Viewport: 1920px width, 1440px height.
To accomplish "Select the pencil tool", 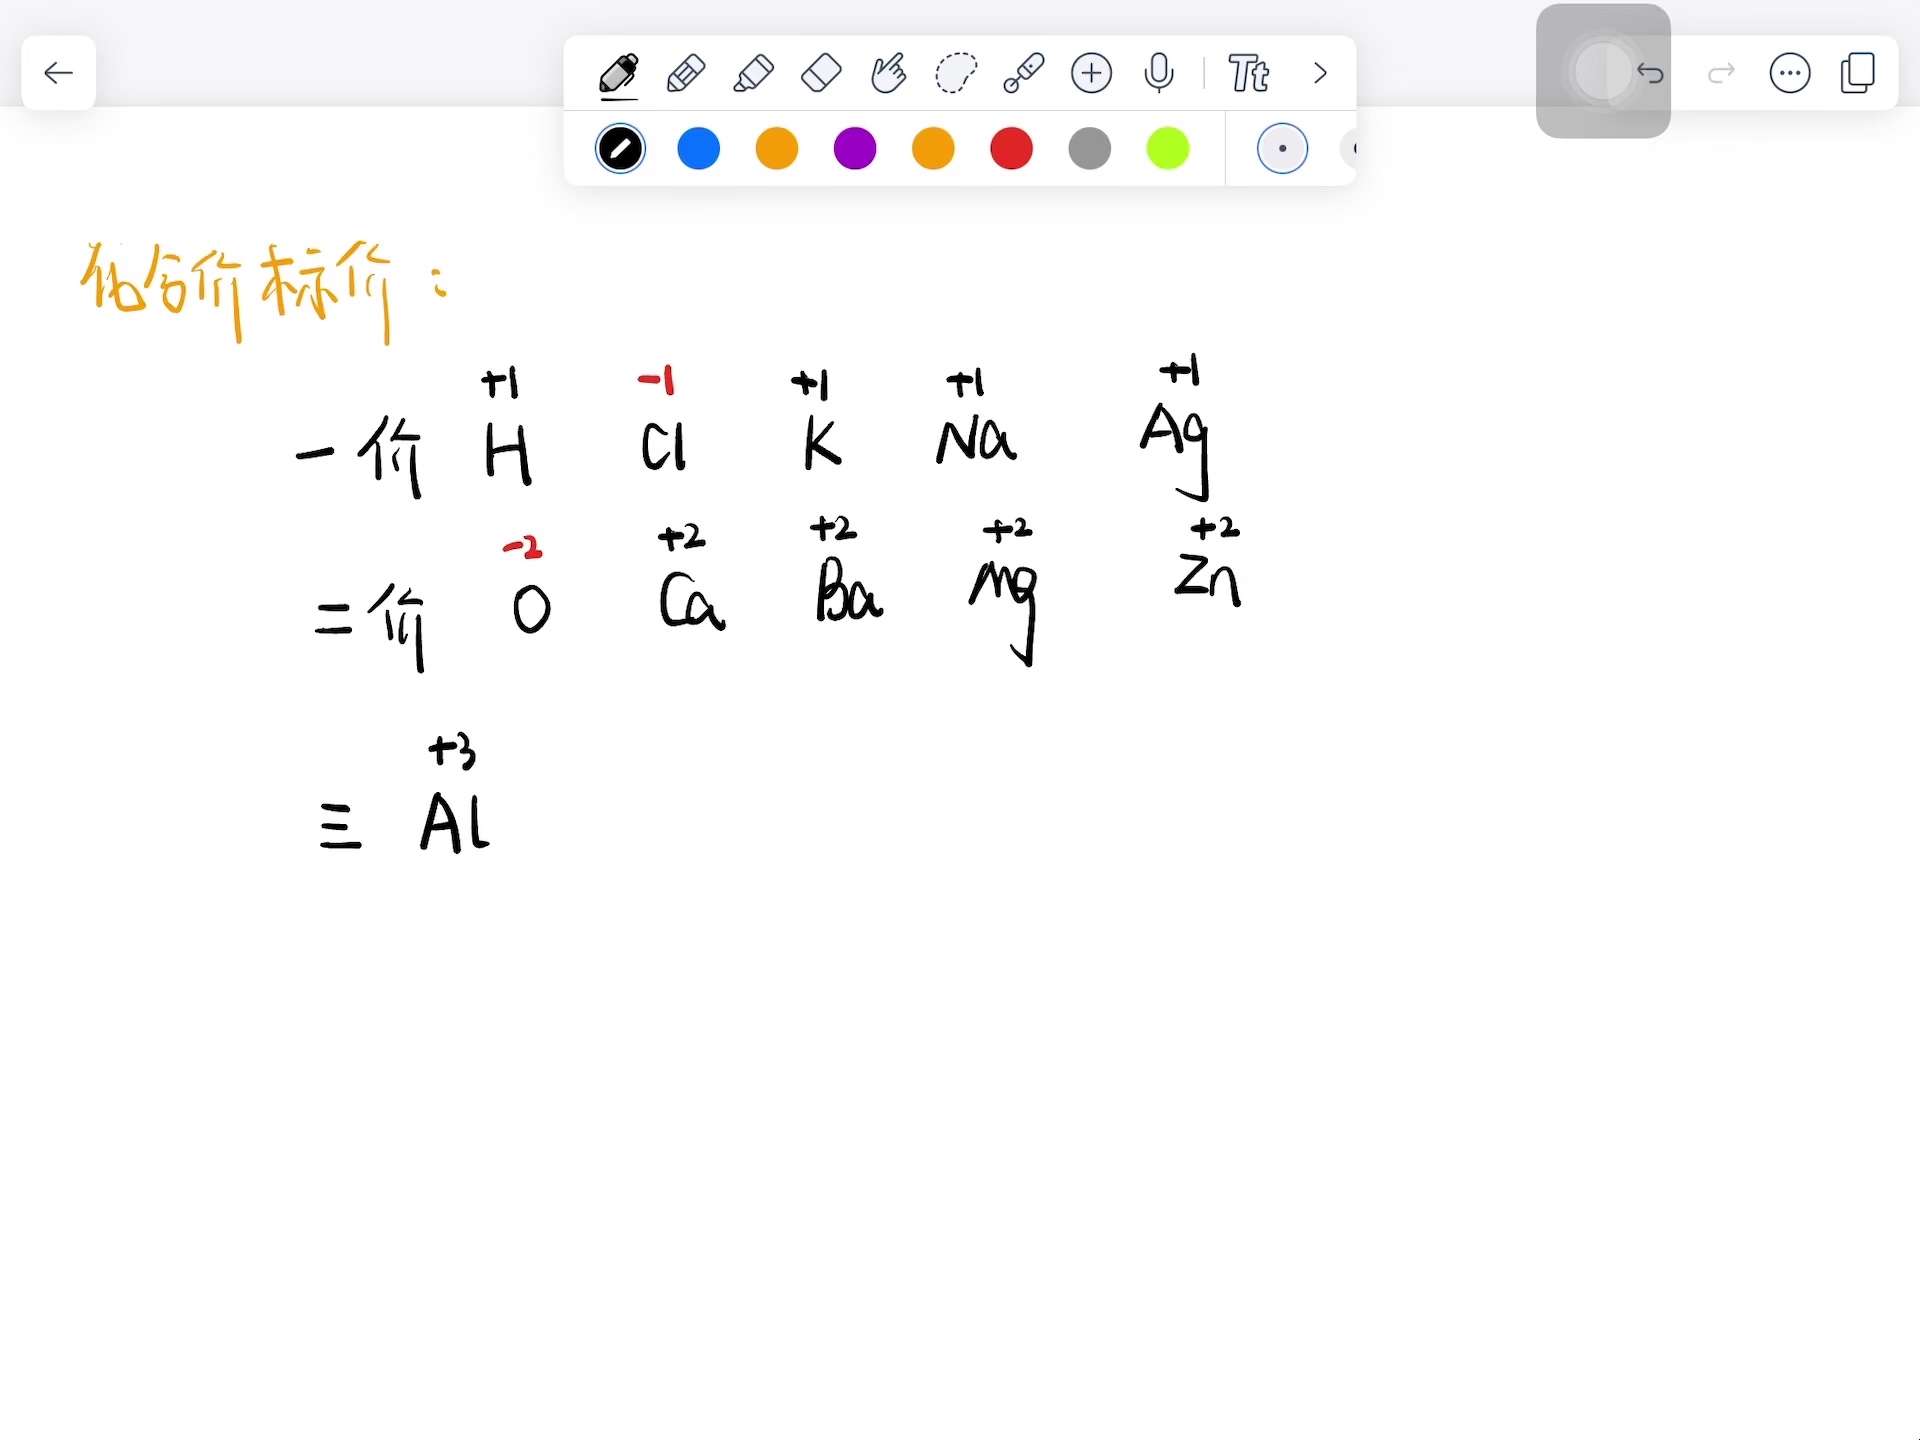I will (686, 74).
